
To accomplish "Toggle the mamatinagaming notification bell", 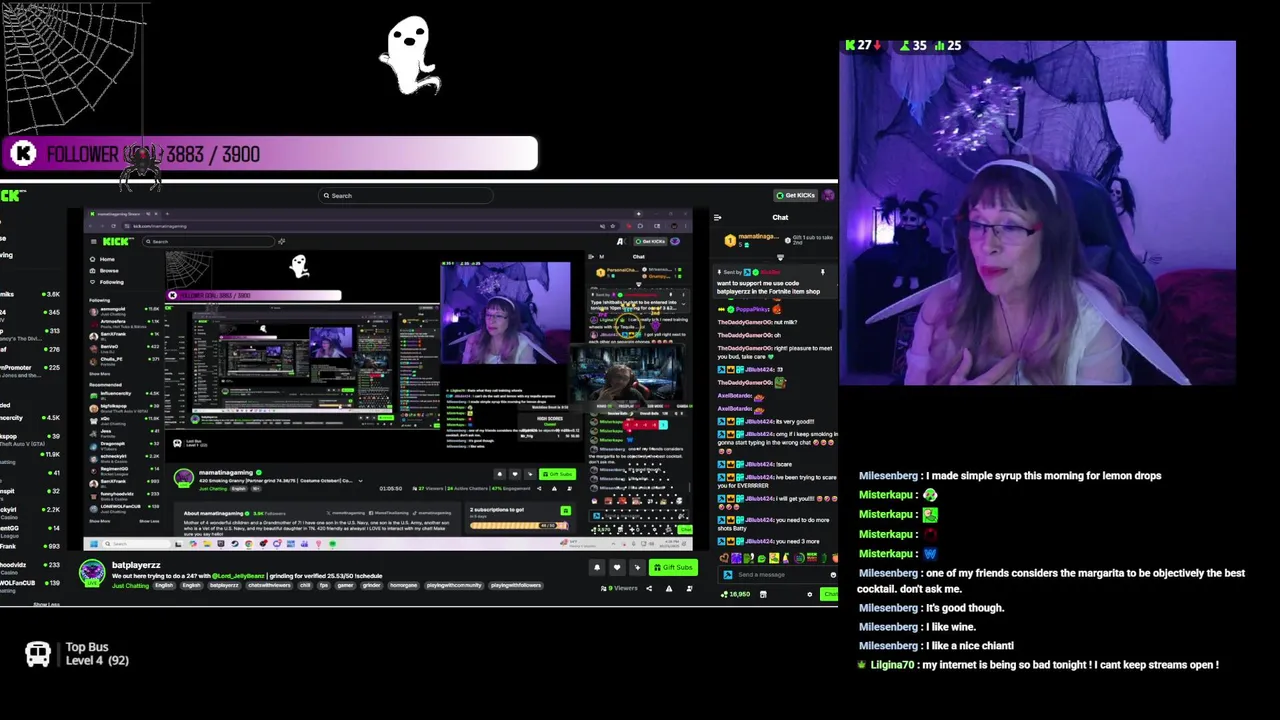I will tap(499, 474).
